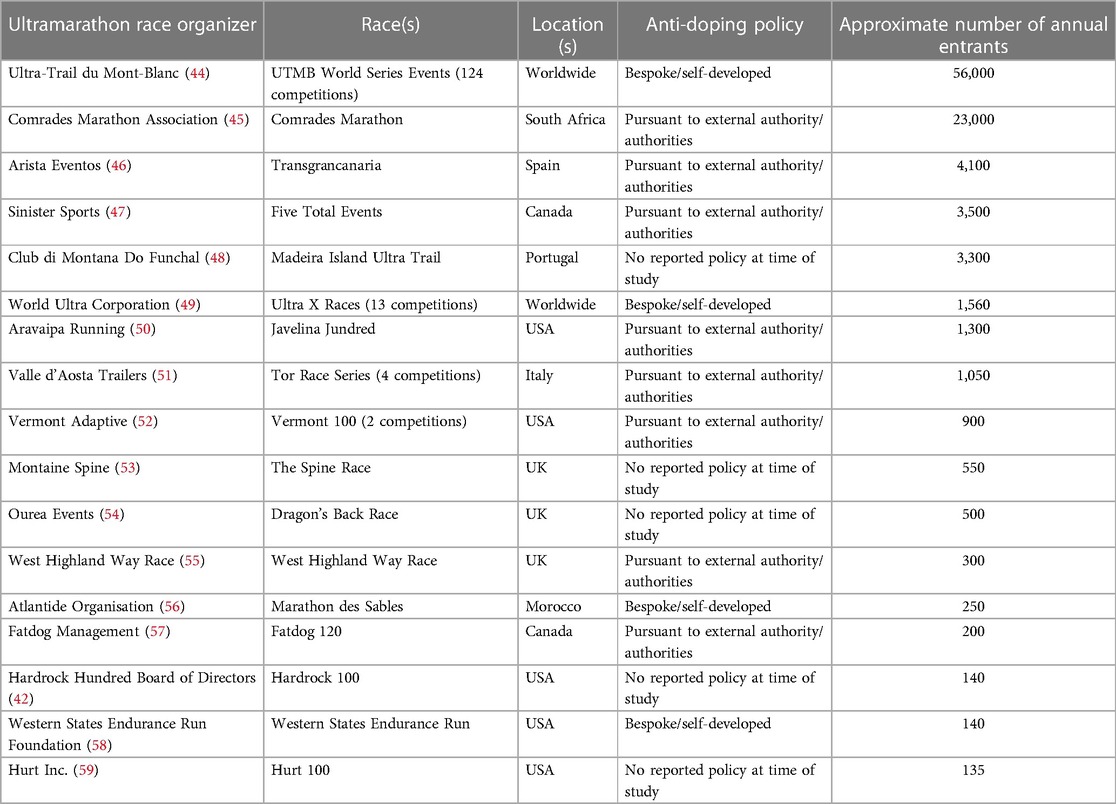Follow reference 49 for World Ultra Corporation
Image resolution: width=1116 pixels, height=804 pixels.
[188, 305]
